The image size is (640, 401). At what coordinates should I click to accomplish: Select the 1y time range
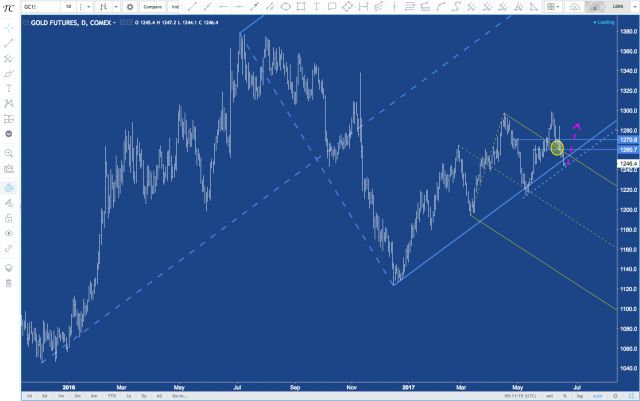129,396
